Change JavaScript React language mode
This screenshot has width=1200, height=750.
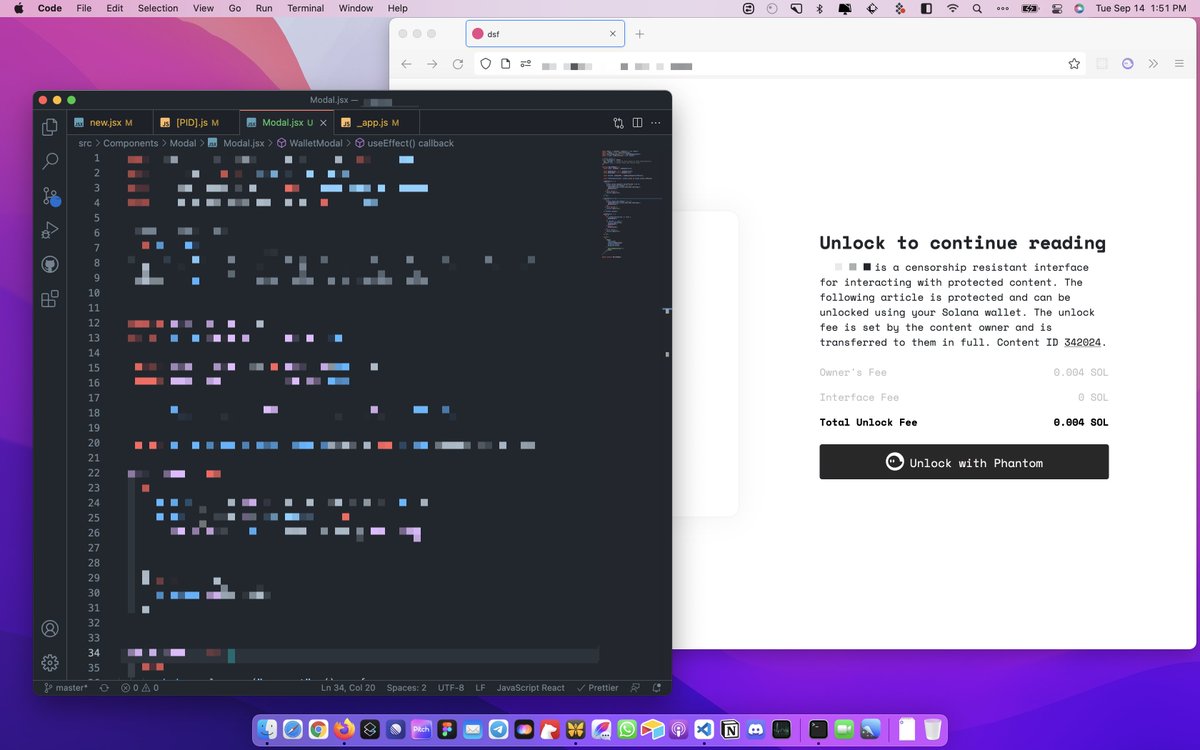(531, 688)
